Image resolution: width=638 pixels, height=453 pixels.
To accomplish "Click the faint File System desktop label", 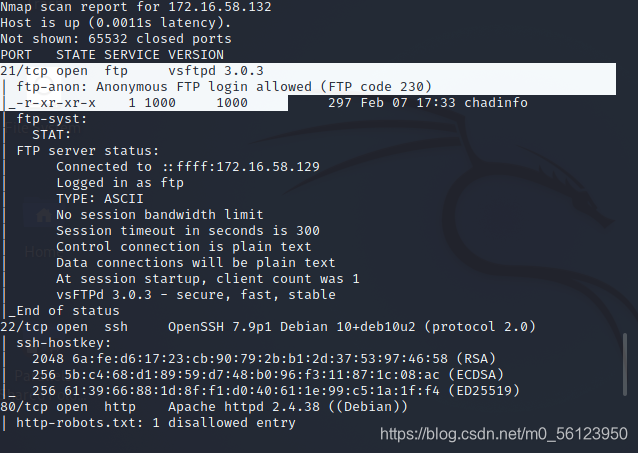I will click(x=43, y=128).
